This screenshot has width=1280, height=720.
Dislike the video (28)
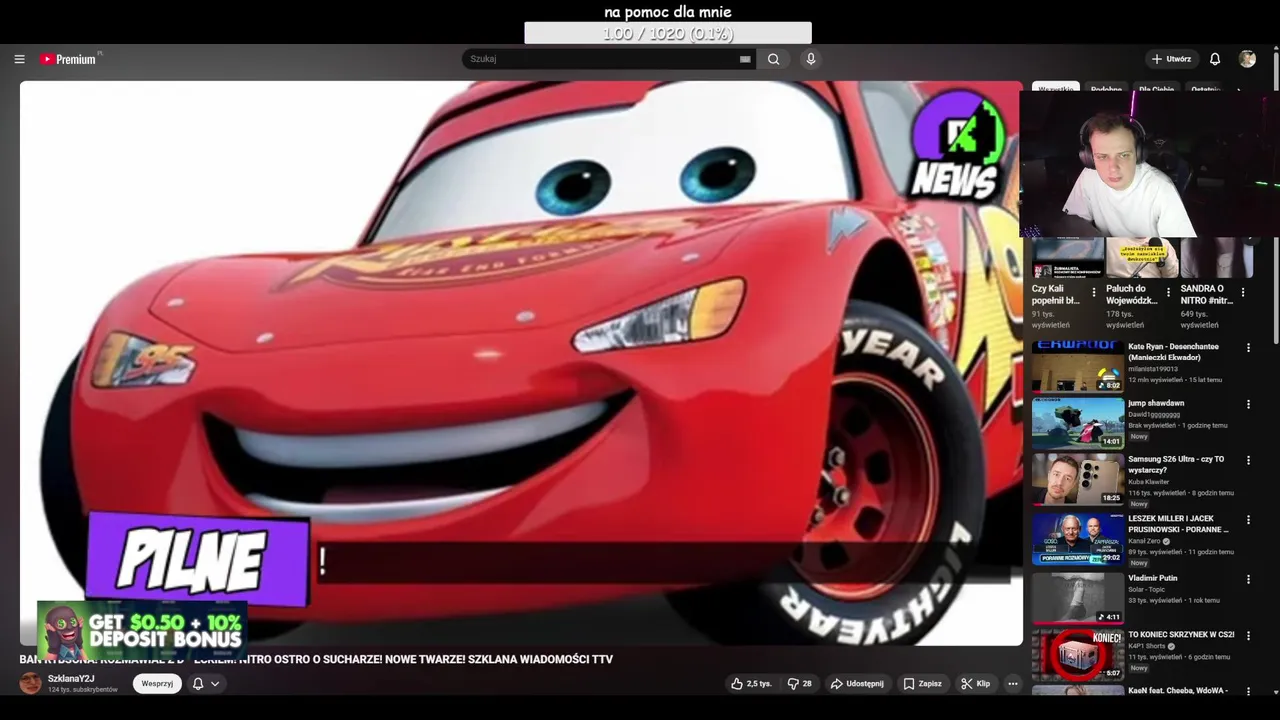[x=799, y=683]
